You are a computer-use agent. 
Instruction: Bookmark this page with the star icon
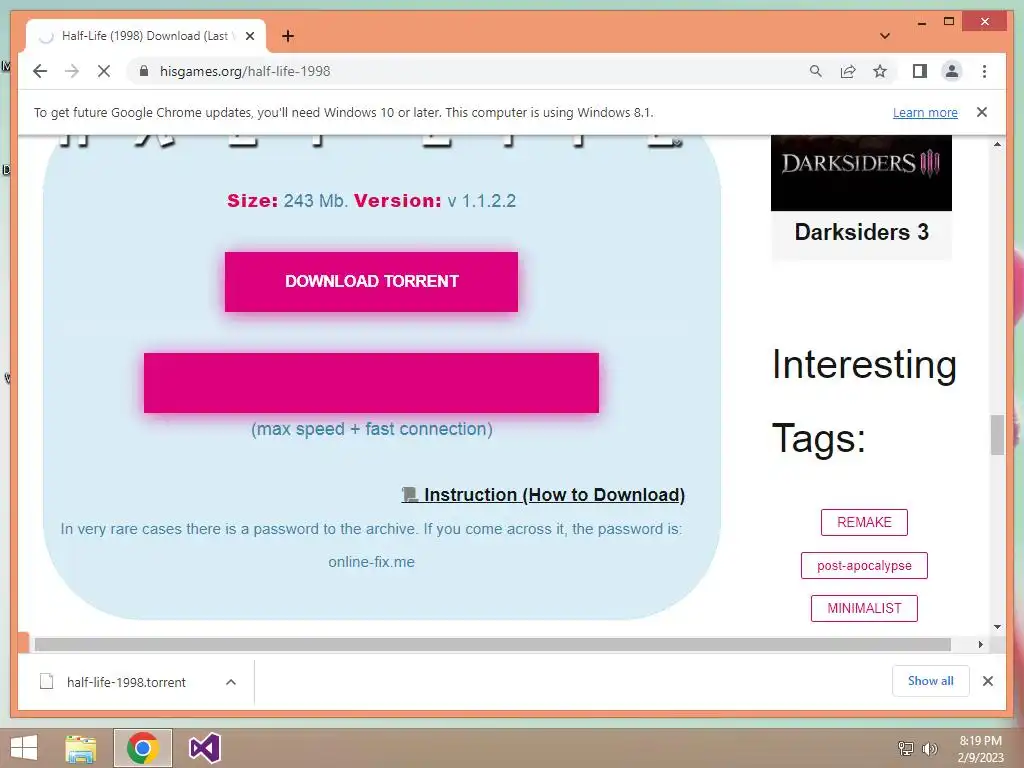(x=880, y=71)
